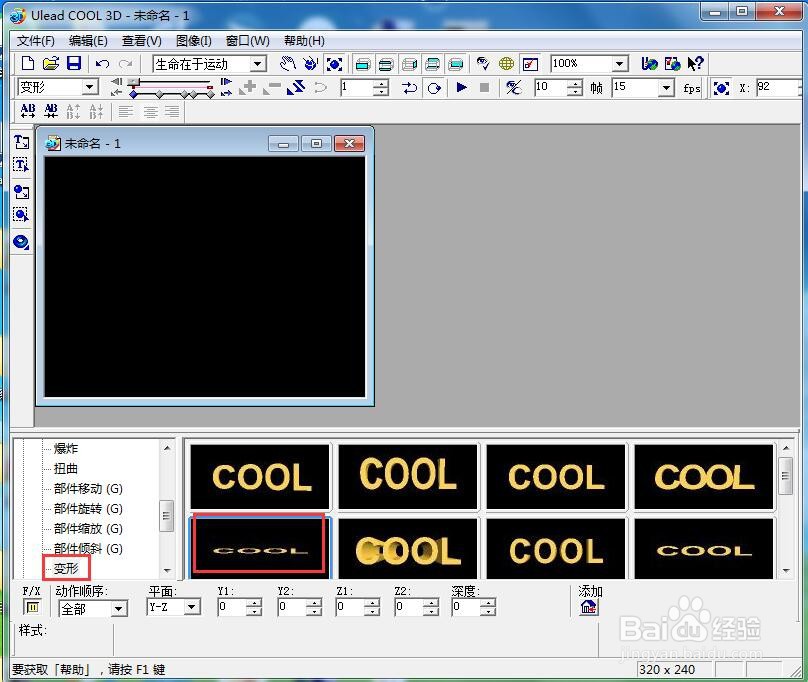The image size is (808, 682).
Task: Click the total frames stepper next to 10
Action: [574, 87]
